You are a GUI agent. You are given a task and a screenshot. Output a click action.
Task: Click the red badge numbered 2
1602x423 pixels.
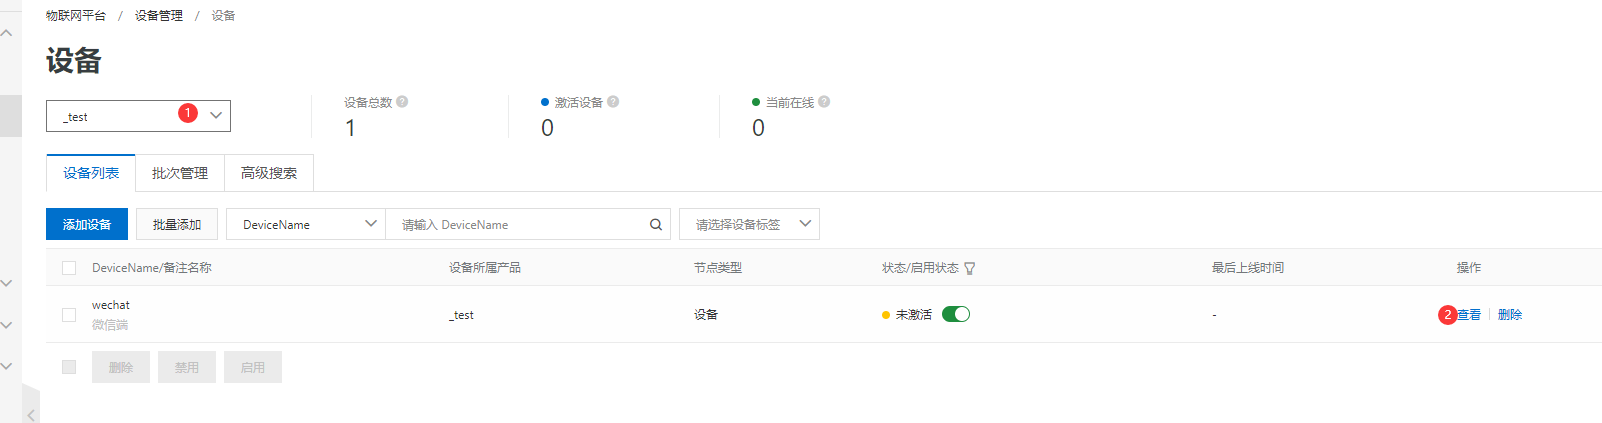point(1447,315)
